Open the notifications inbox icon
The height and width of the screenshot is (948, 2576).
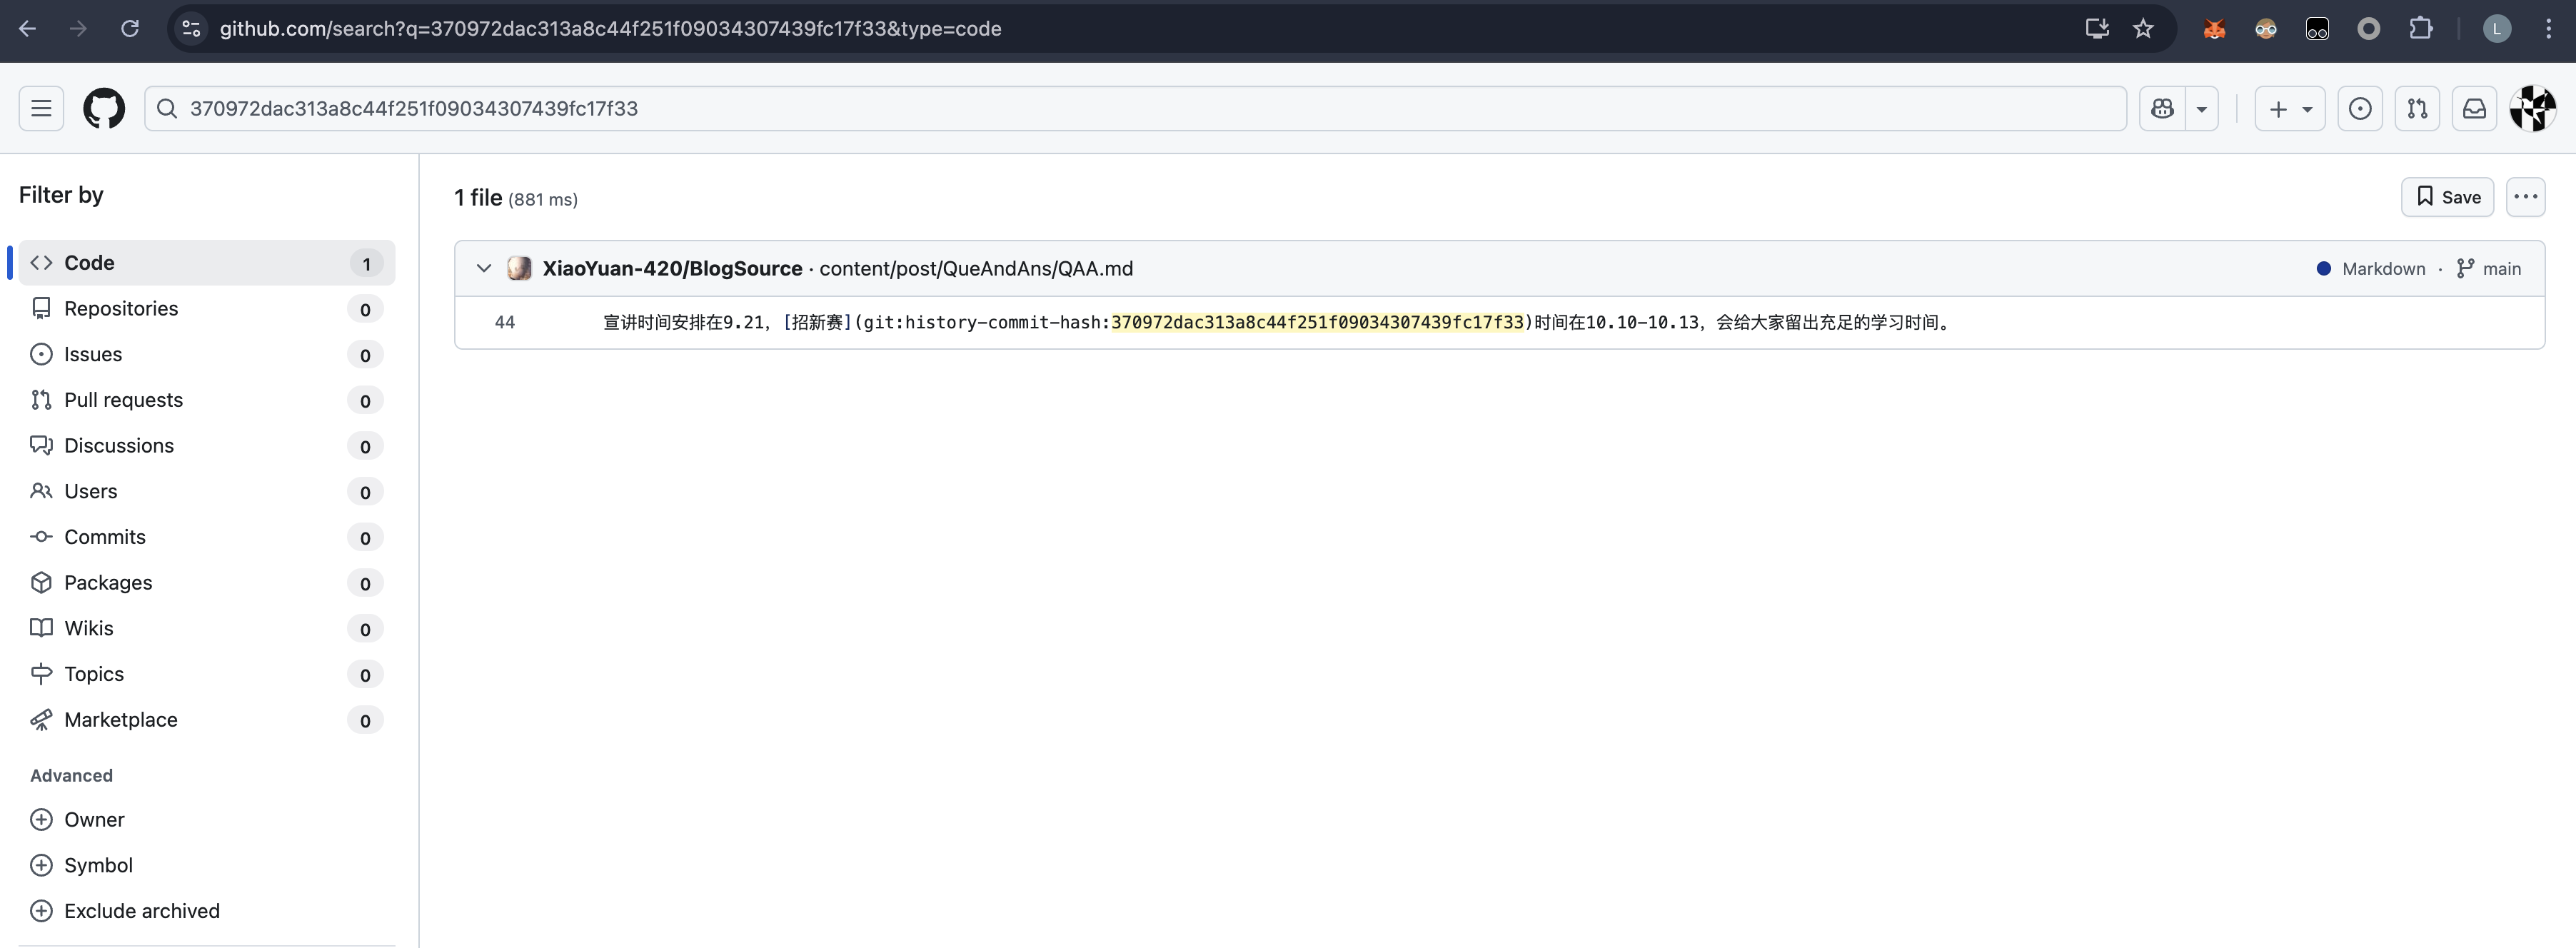[2474, 108]
